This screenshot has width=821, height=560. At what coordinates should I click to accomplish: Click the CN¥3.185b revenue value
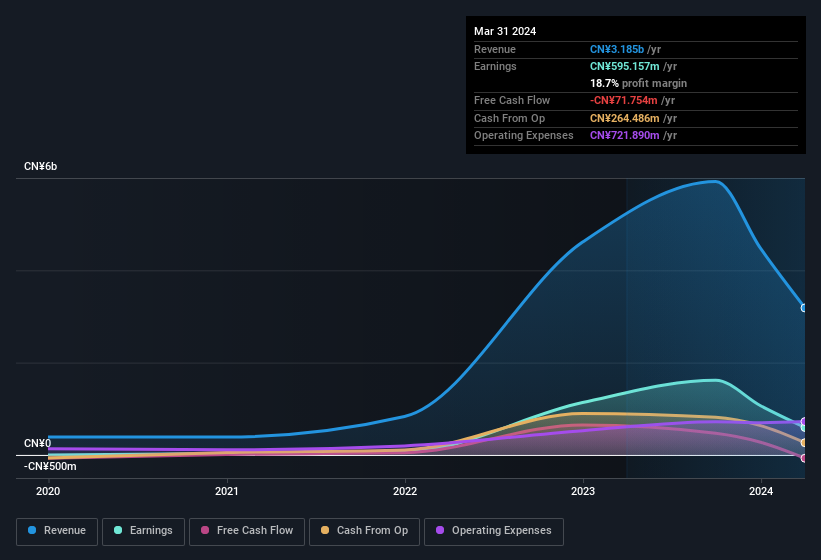[x=617, y=49]
